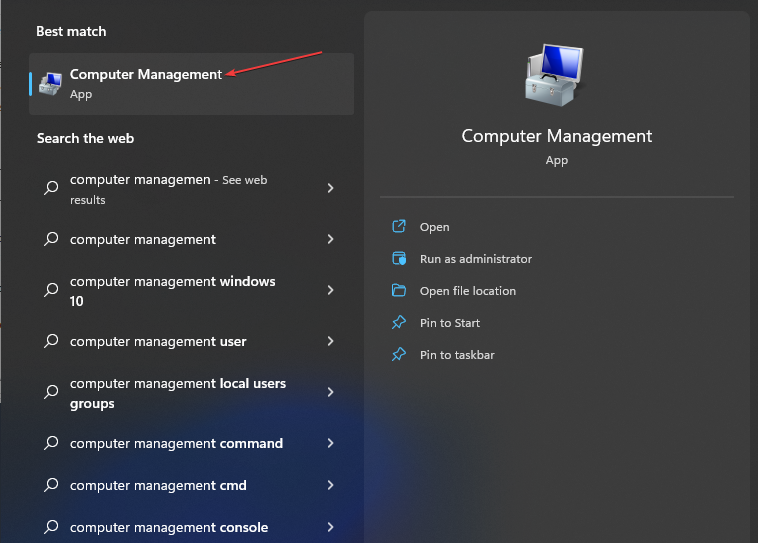Viewport: 758px width, 543px height.
Task: Expand chevron for 'computer management cmd'
Action: pos(331,485)
